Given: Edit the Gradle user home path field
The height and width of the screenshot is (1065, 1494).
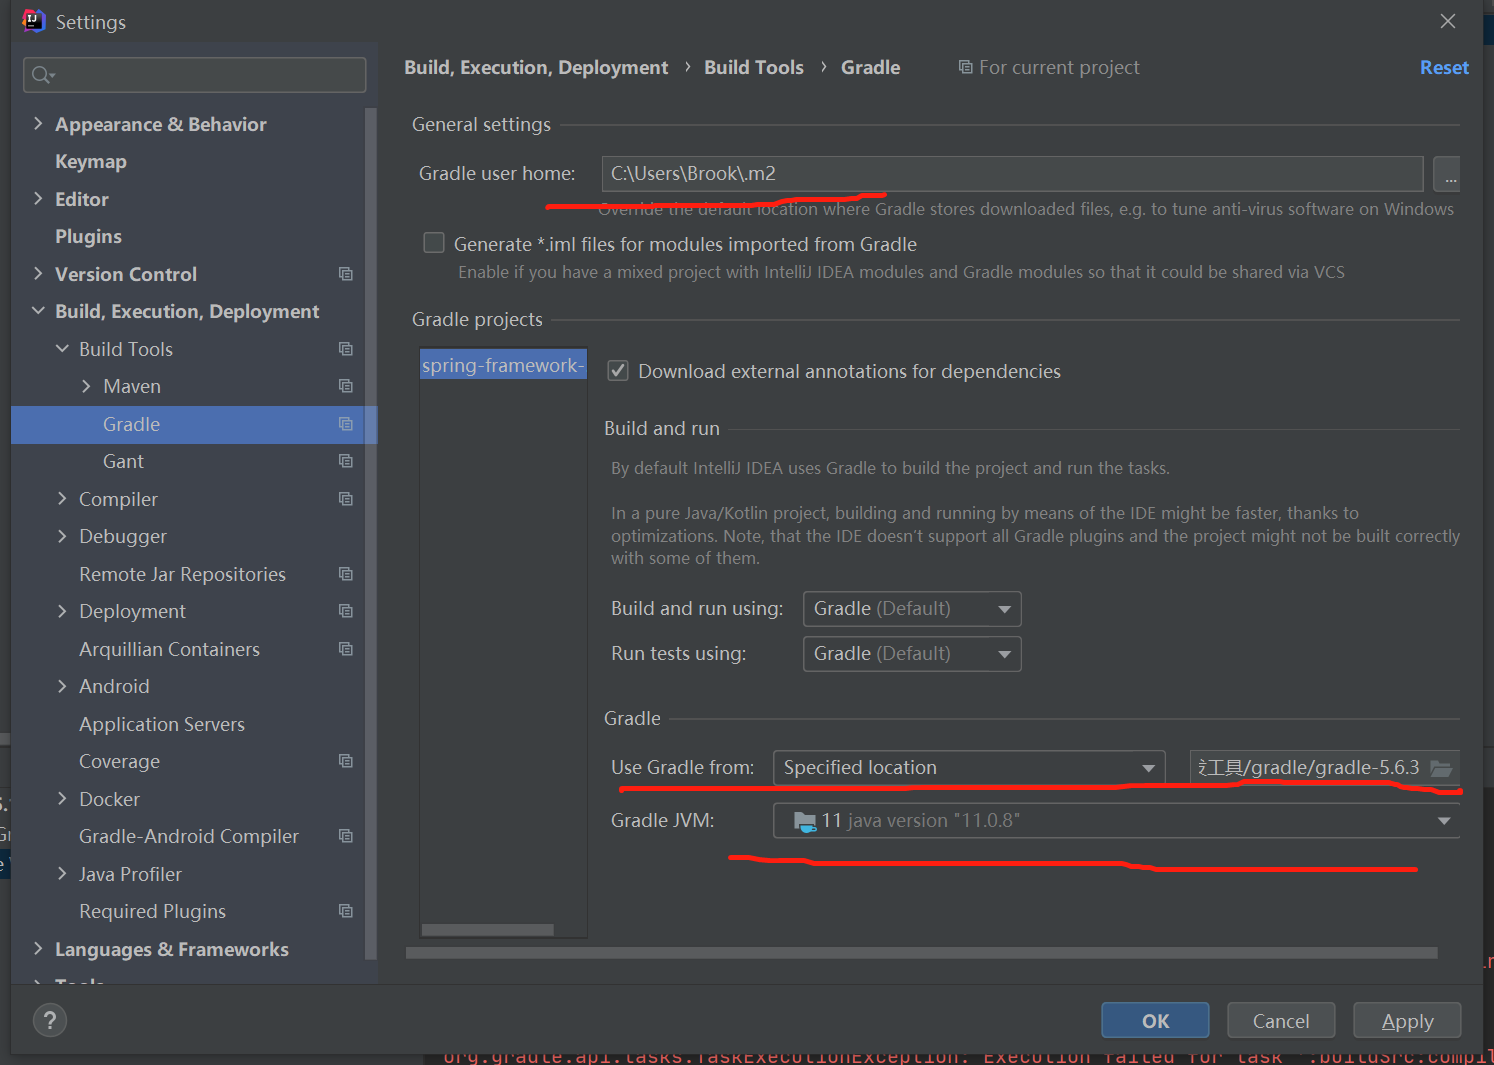Looking at the screenshot, I should tap(1012, 174).
